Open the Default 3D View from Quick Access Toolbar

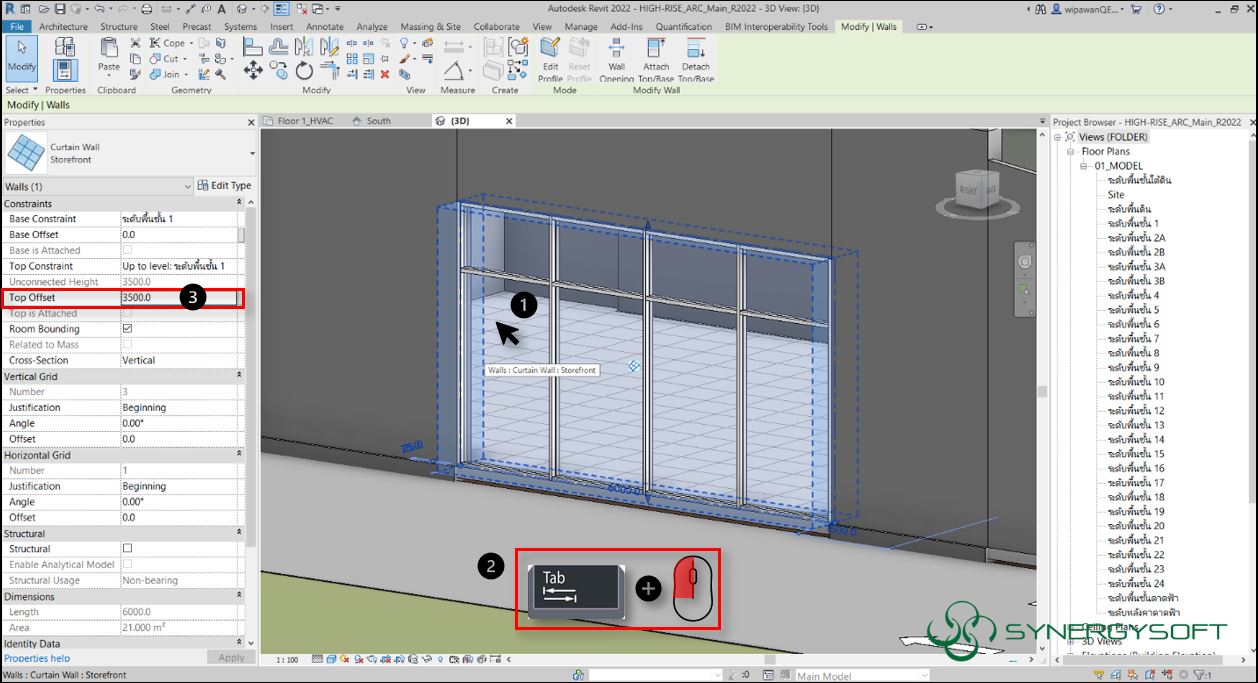(x=242, y=9)
